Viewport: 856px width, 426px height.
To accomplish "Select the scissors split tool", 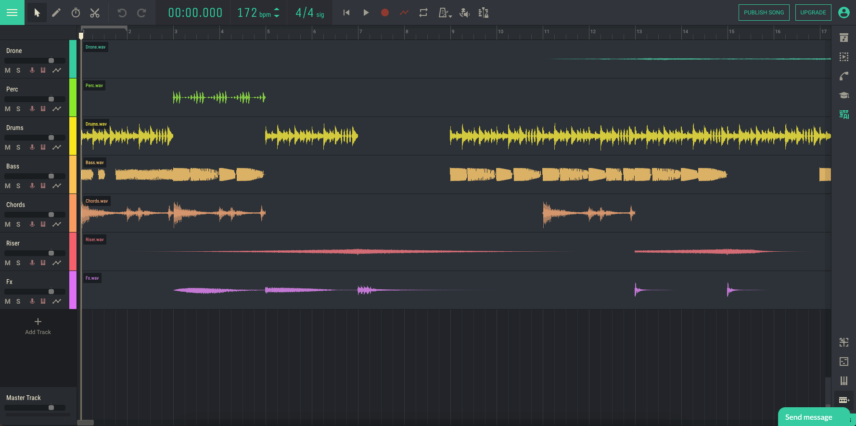I will click(95, 13).
